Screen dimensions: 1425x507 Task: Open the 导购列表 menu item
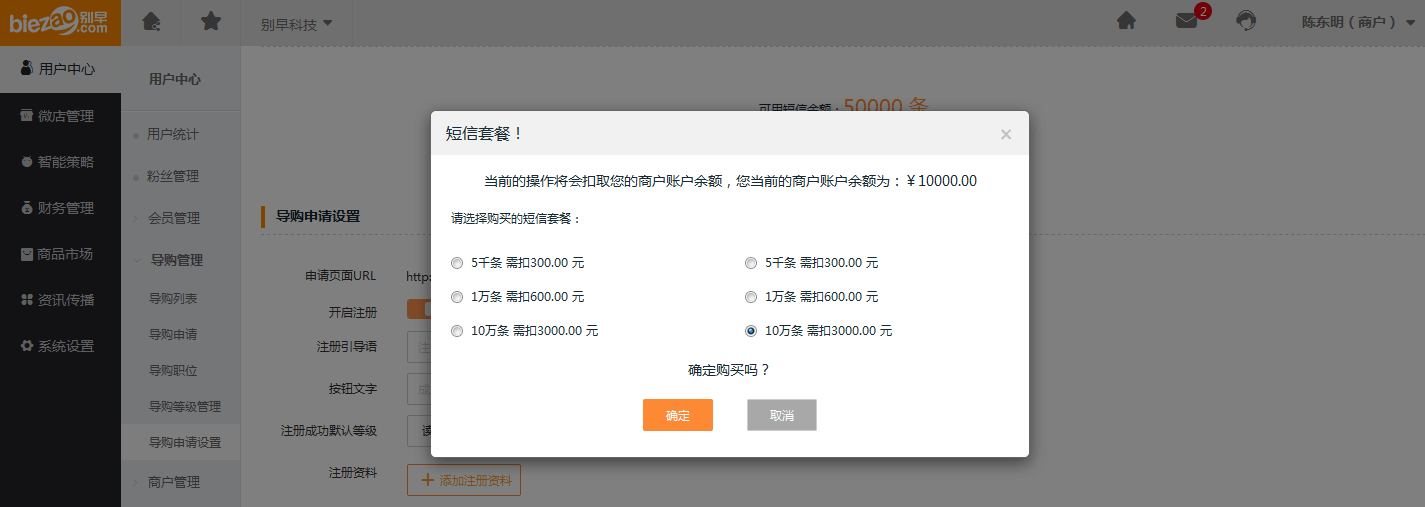[x=173, y=298]
